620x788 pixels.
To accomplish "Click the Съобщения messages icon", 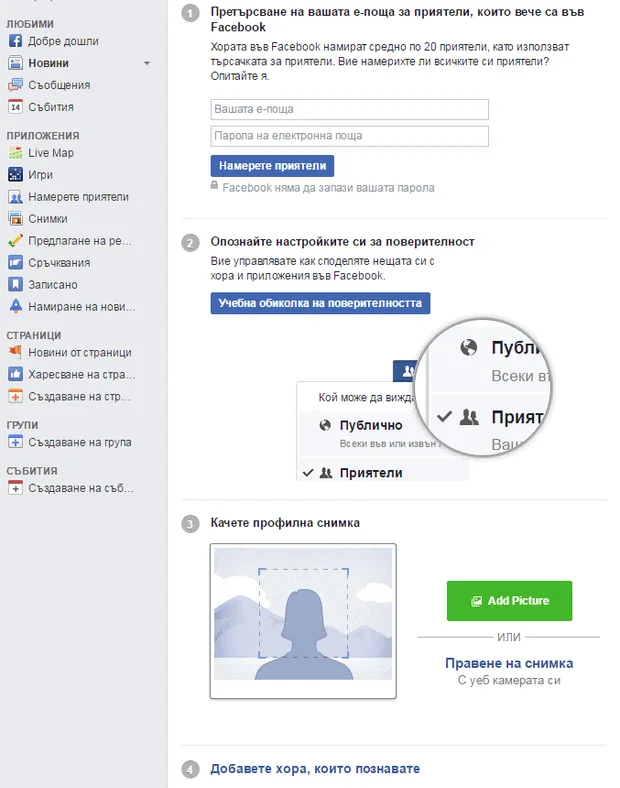I will tap(16, 85).
